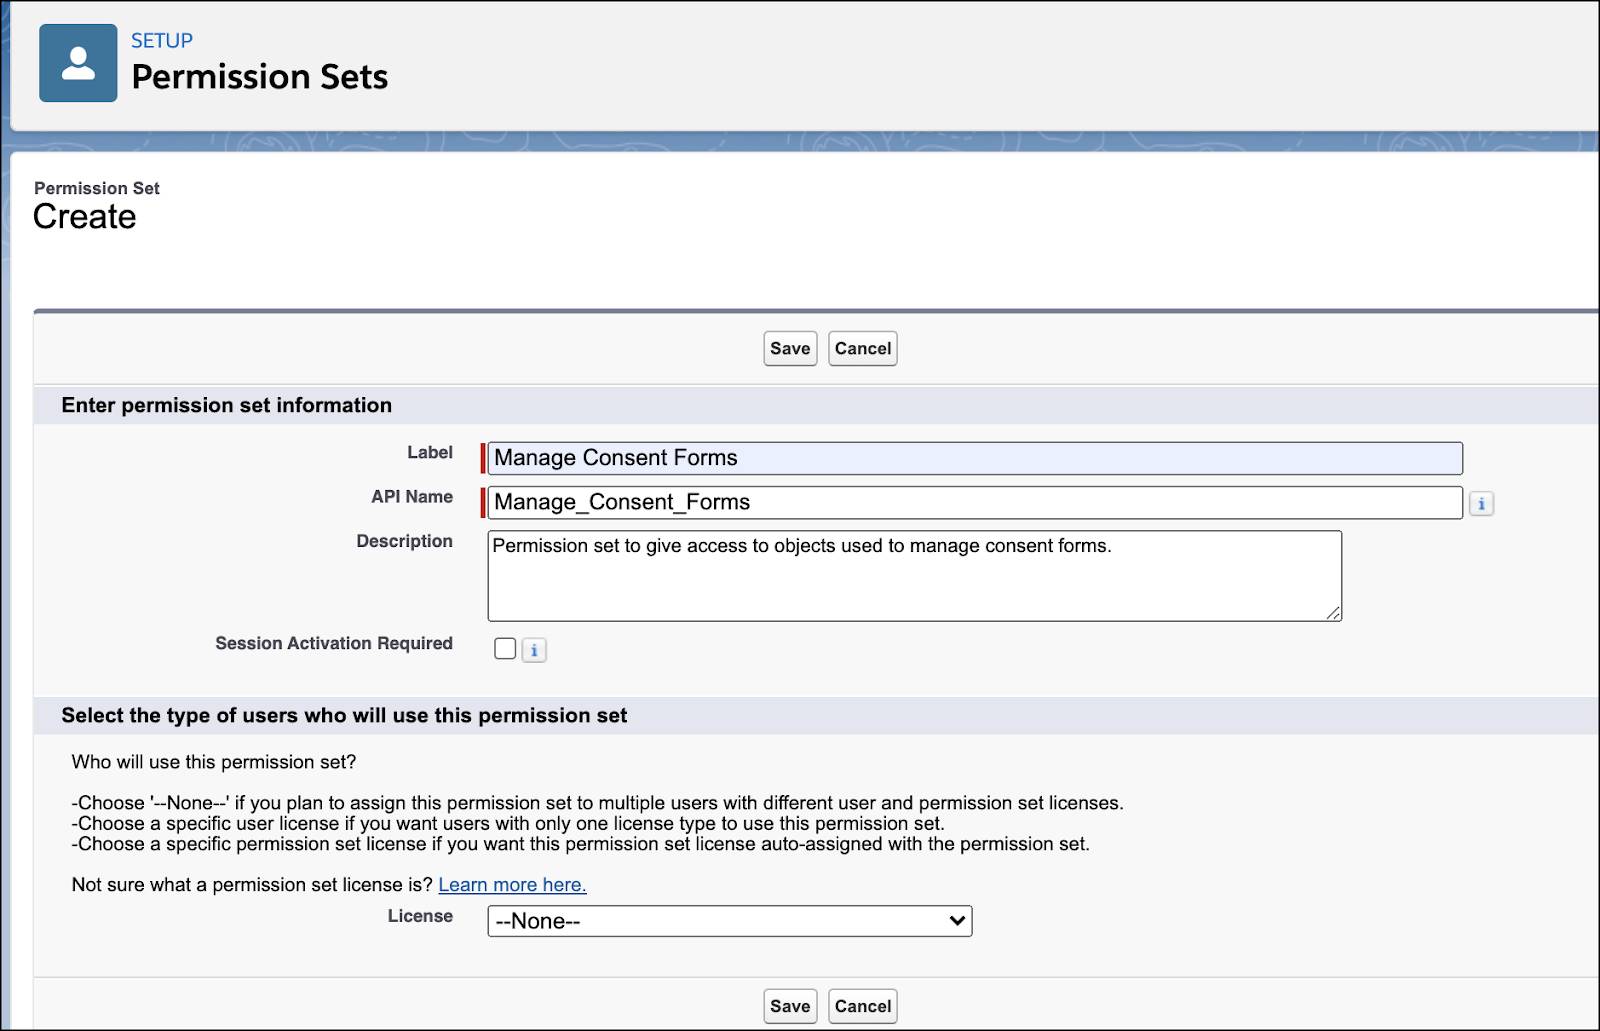Focus the API Name field Manage_Consent_Forms

975,502
